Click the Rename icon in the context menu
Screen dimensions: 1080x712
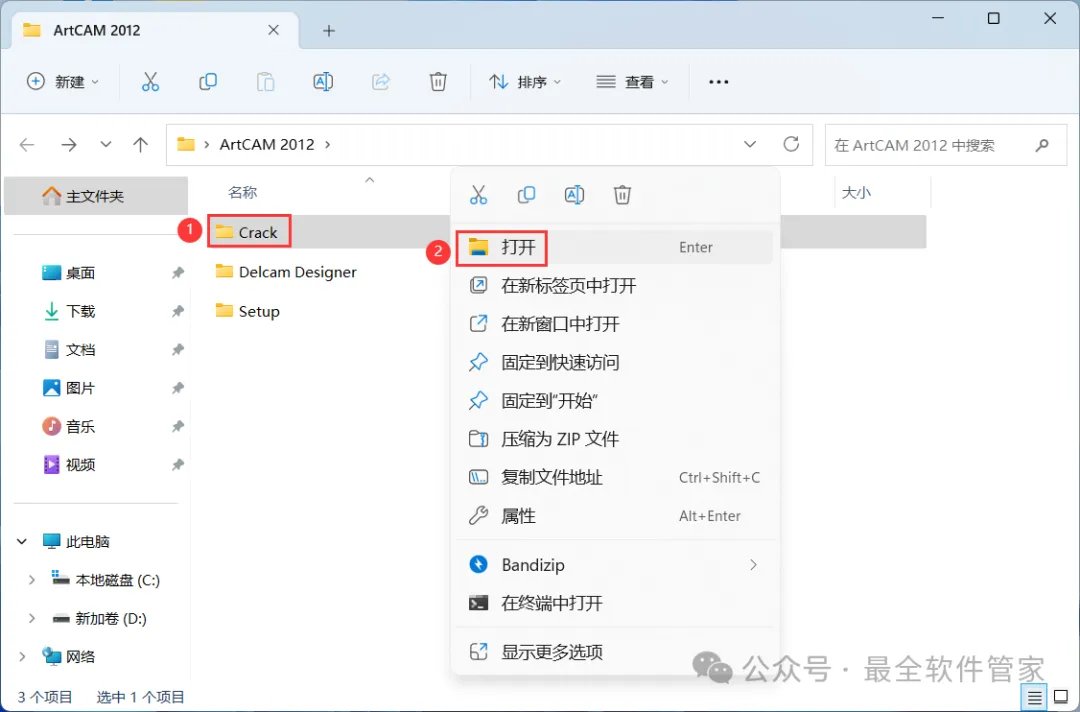574,195
